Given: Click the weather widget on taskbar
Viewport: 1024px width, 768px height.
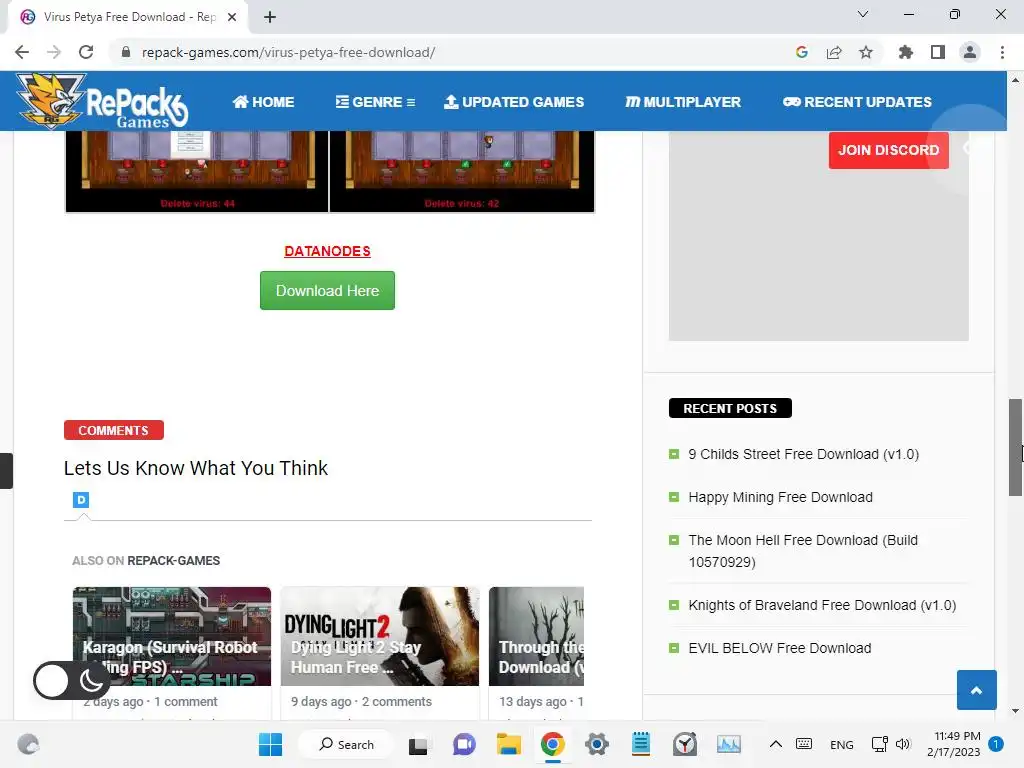Looking at the screenshot, I should 28,744.
